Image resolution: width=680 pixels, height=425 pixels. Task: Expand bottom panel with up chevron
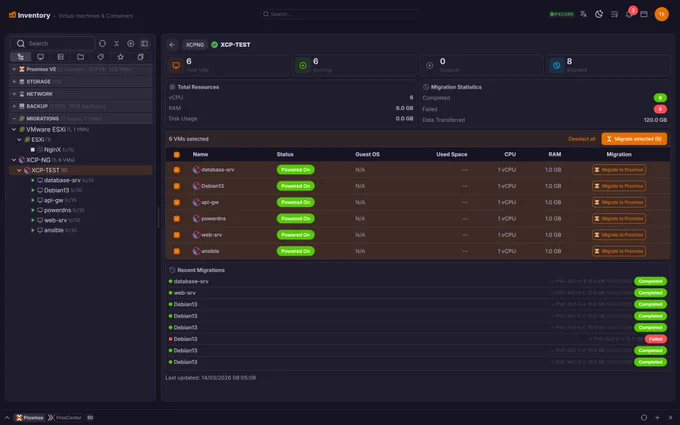coord(7,418)
